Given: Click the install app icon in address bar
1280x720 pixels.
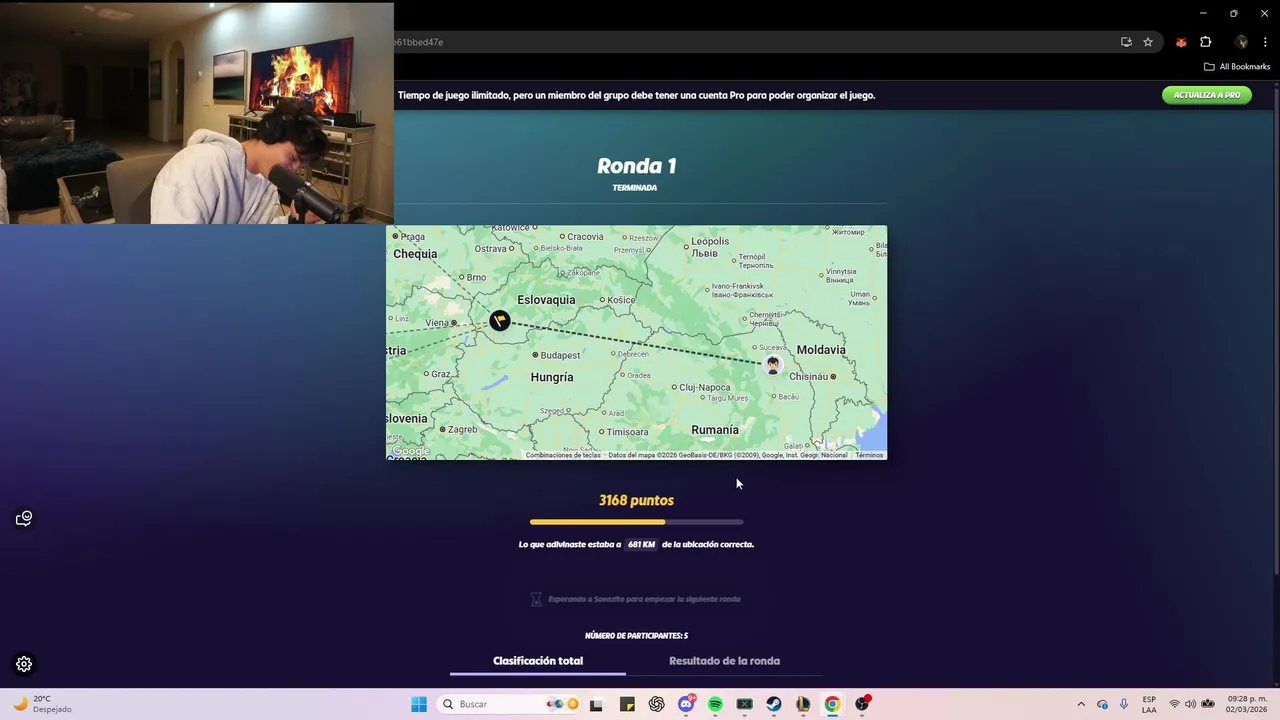Looking at the screenshot, I should (x=1126, y=42).
